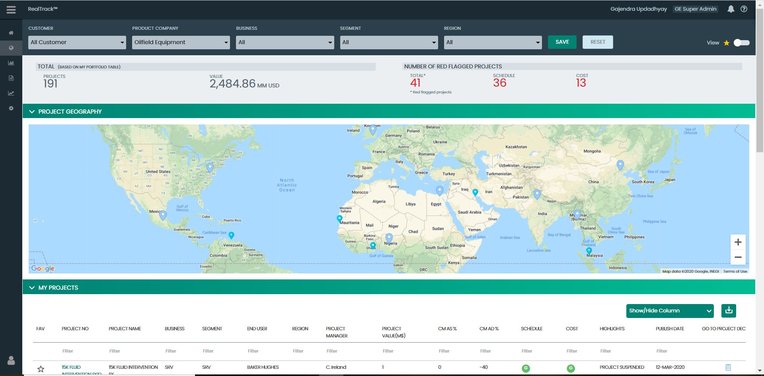Click the PROJECT SUSPENDED highlights cell
764x376 pixels.
pyautogui.click(x=622, y=367)
